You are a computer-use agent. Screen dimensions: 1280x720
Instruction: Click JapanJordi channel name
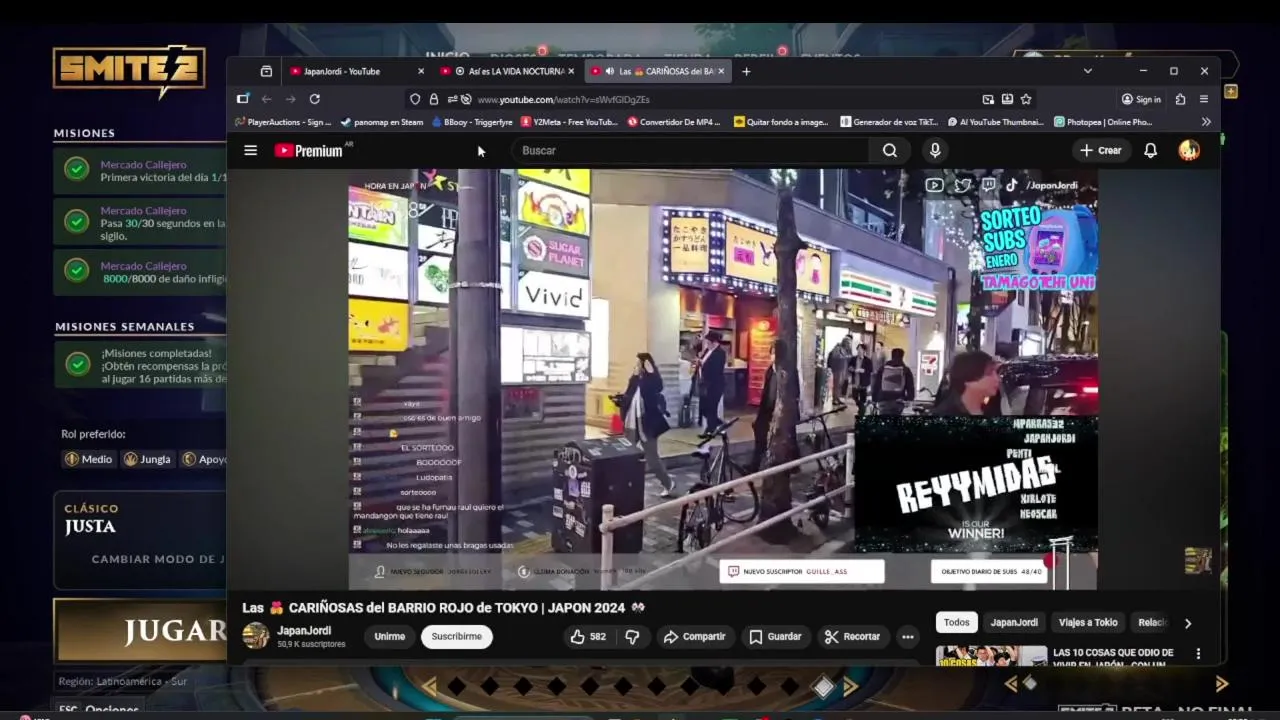coord(304,631)
